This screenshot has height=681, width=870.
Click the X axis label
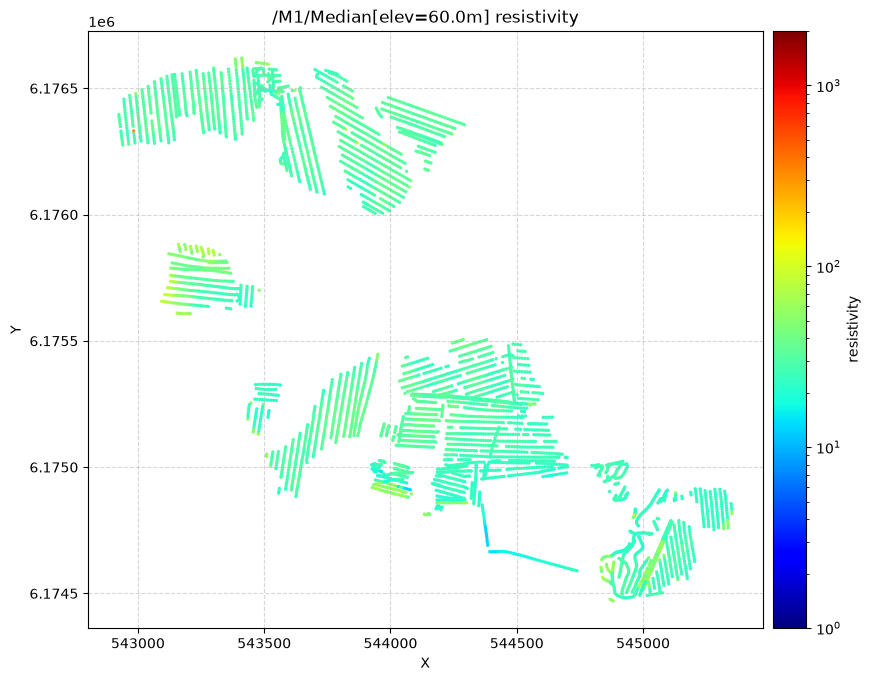tap(425, 663)
